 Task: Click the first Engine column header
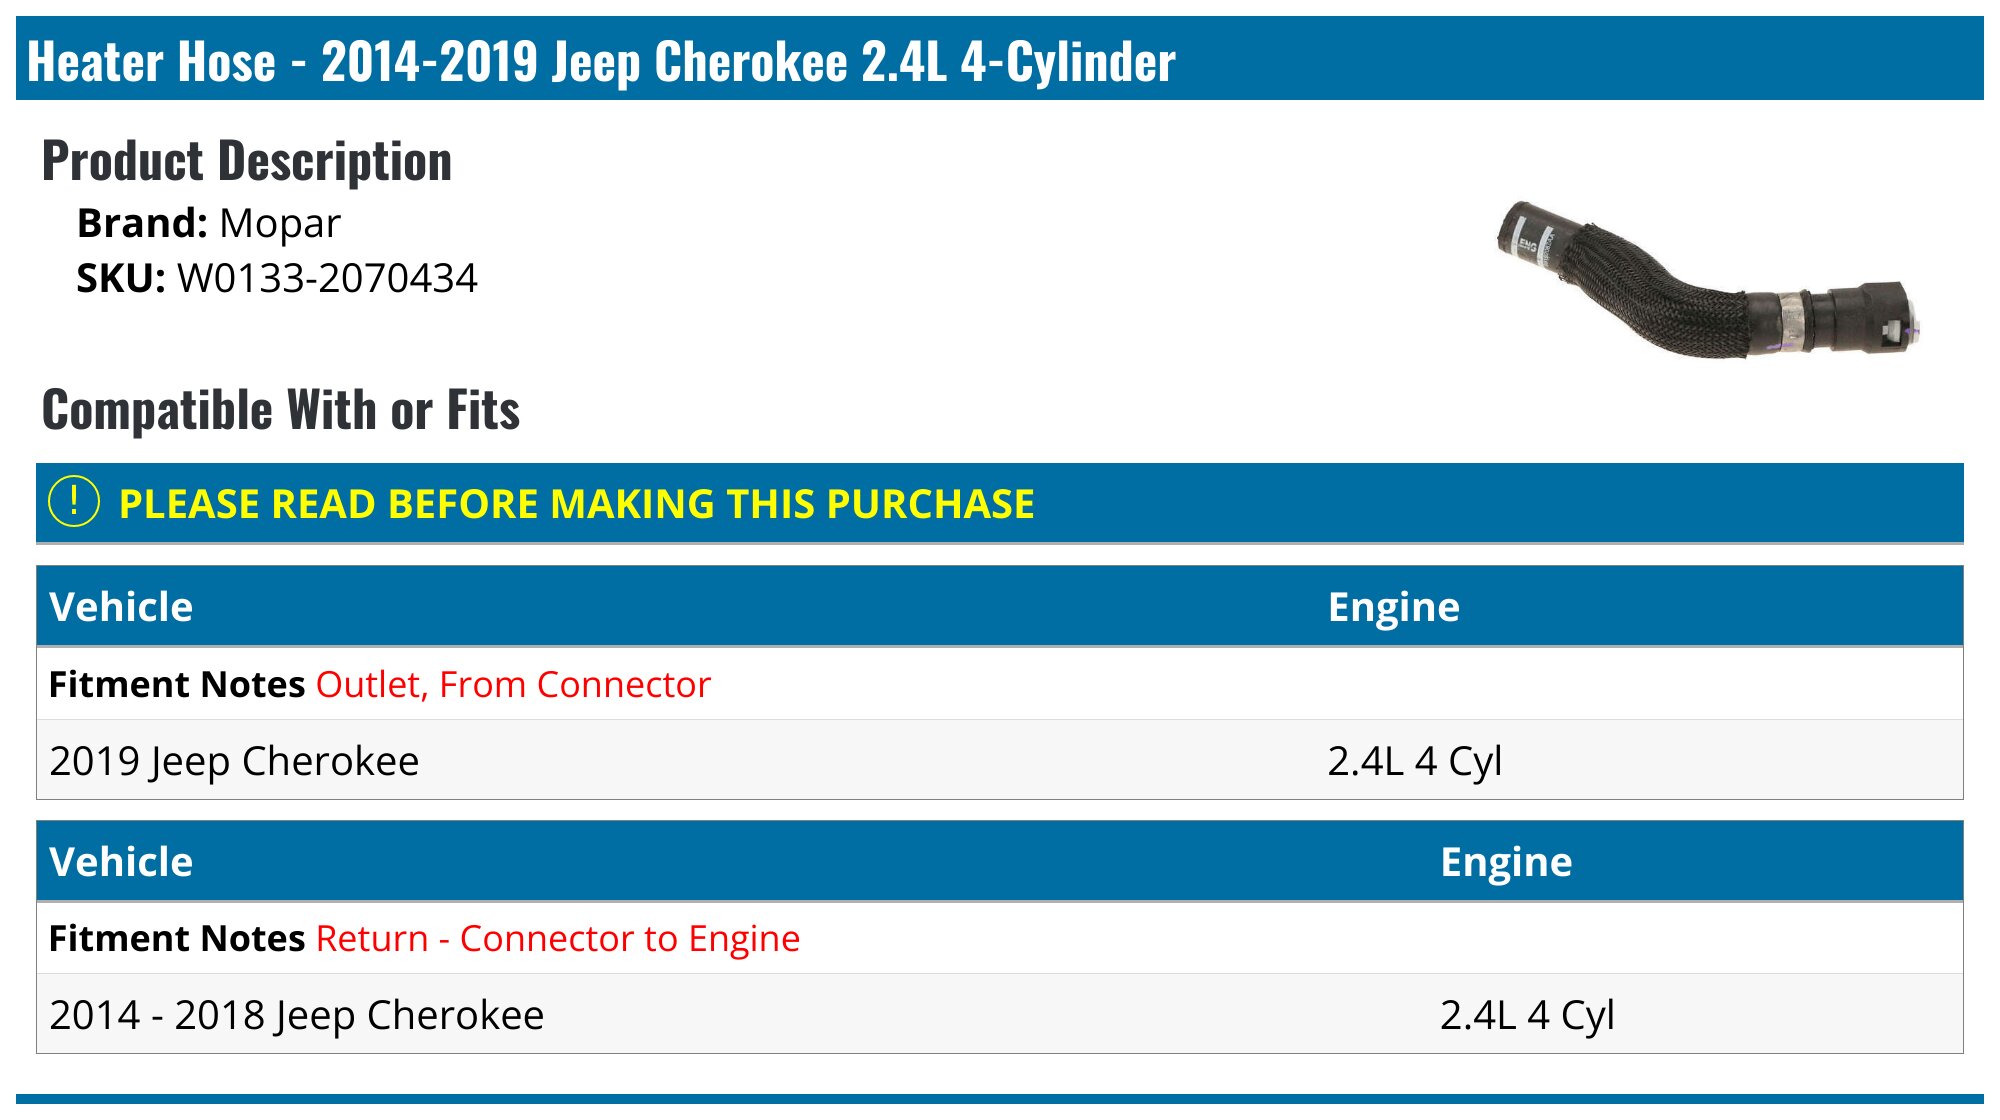1394,607
